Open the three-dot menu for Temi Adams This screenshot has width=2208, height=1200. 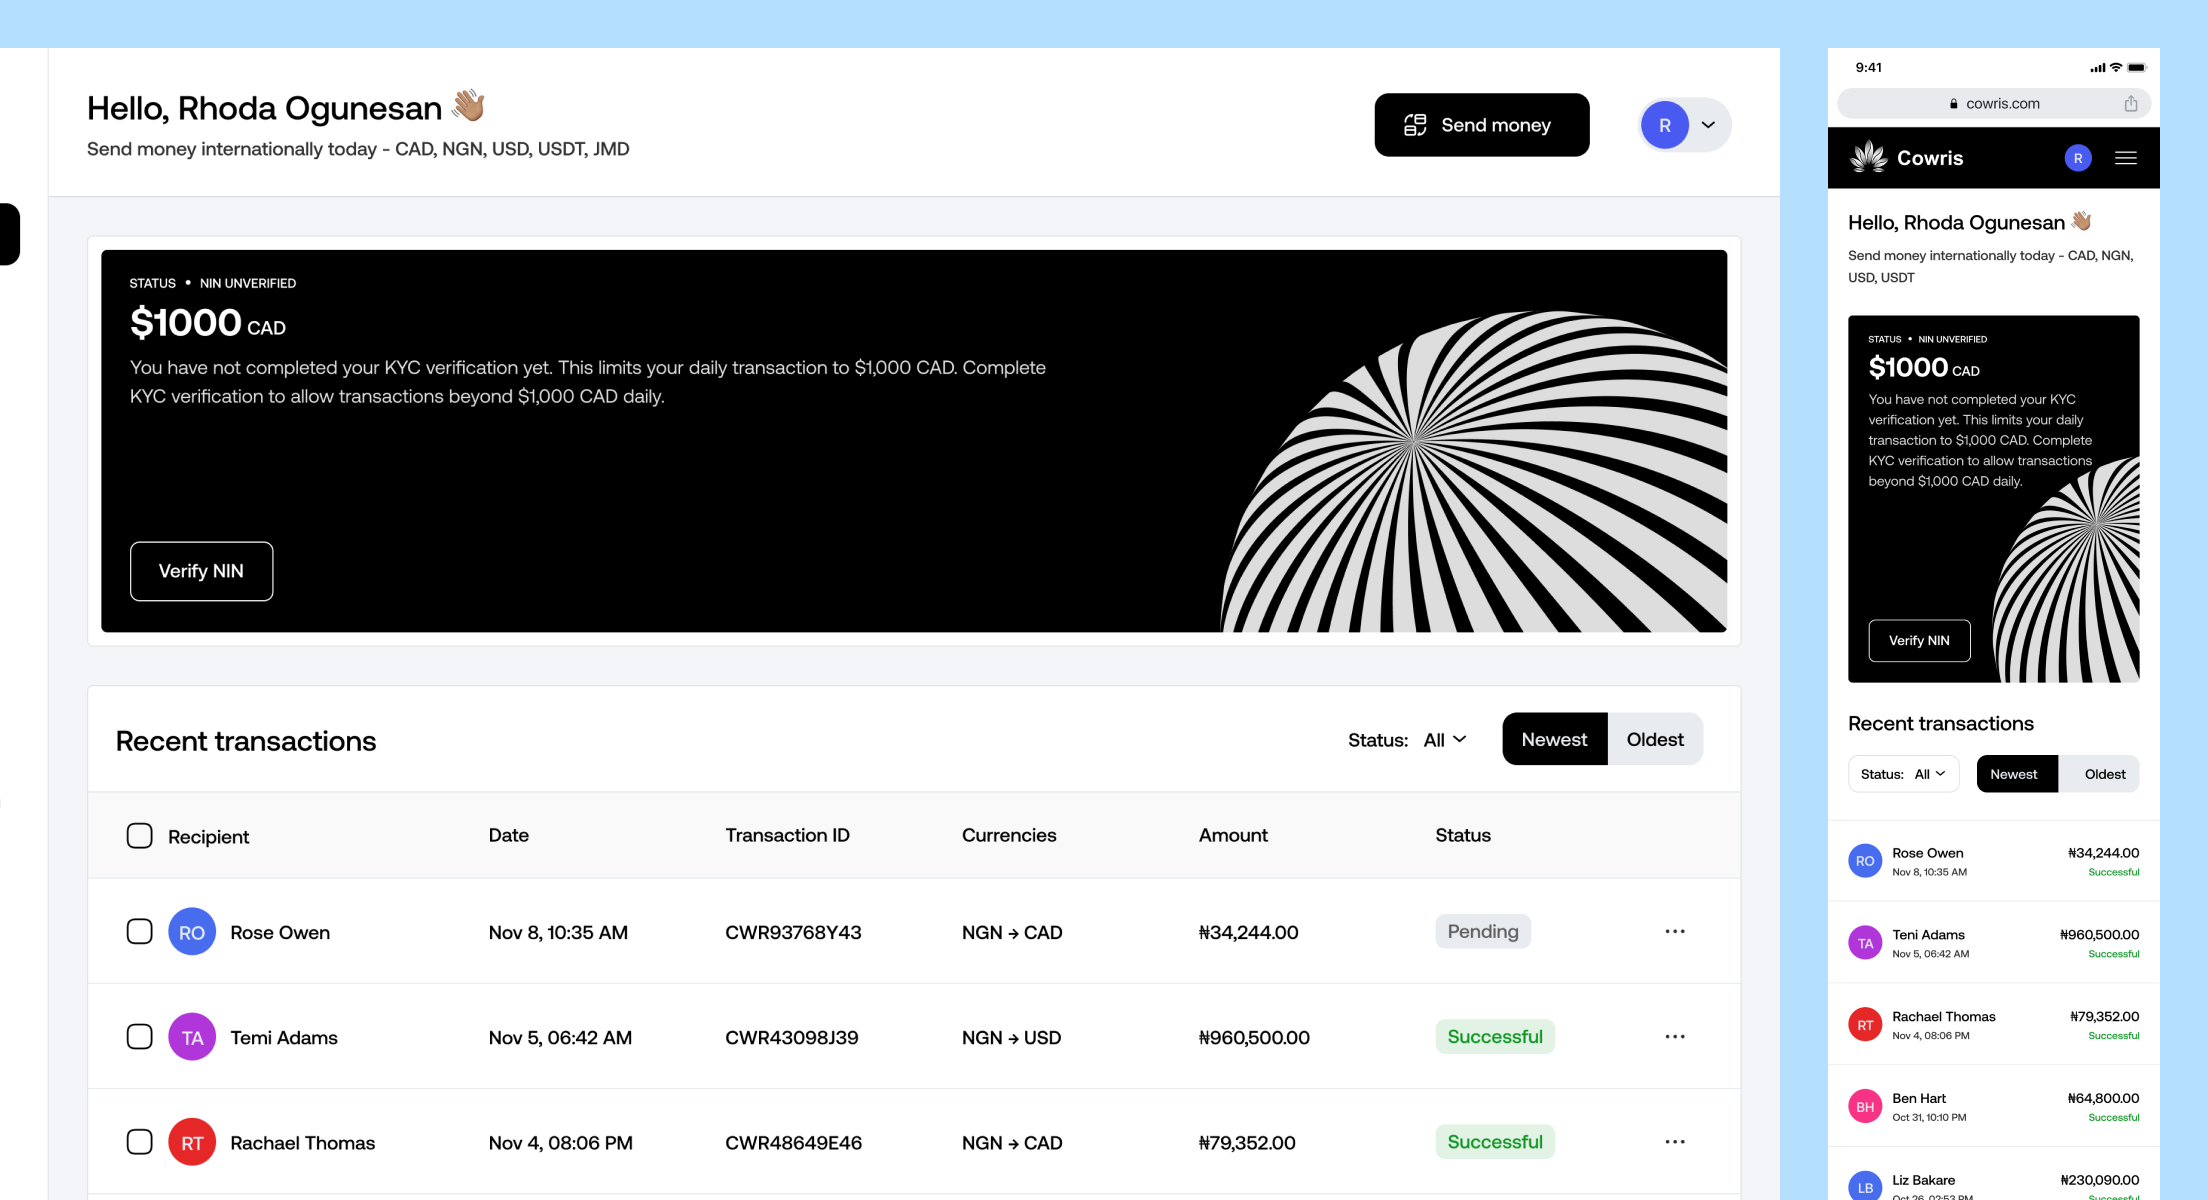click(1675, 1037)
